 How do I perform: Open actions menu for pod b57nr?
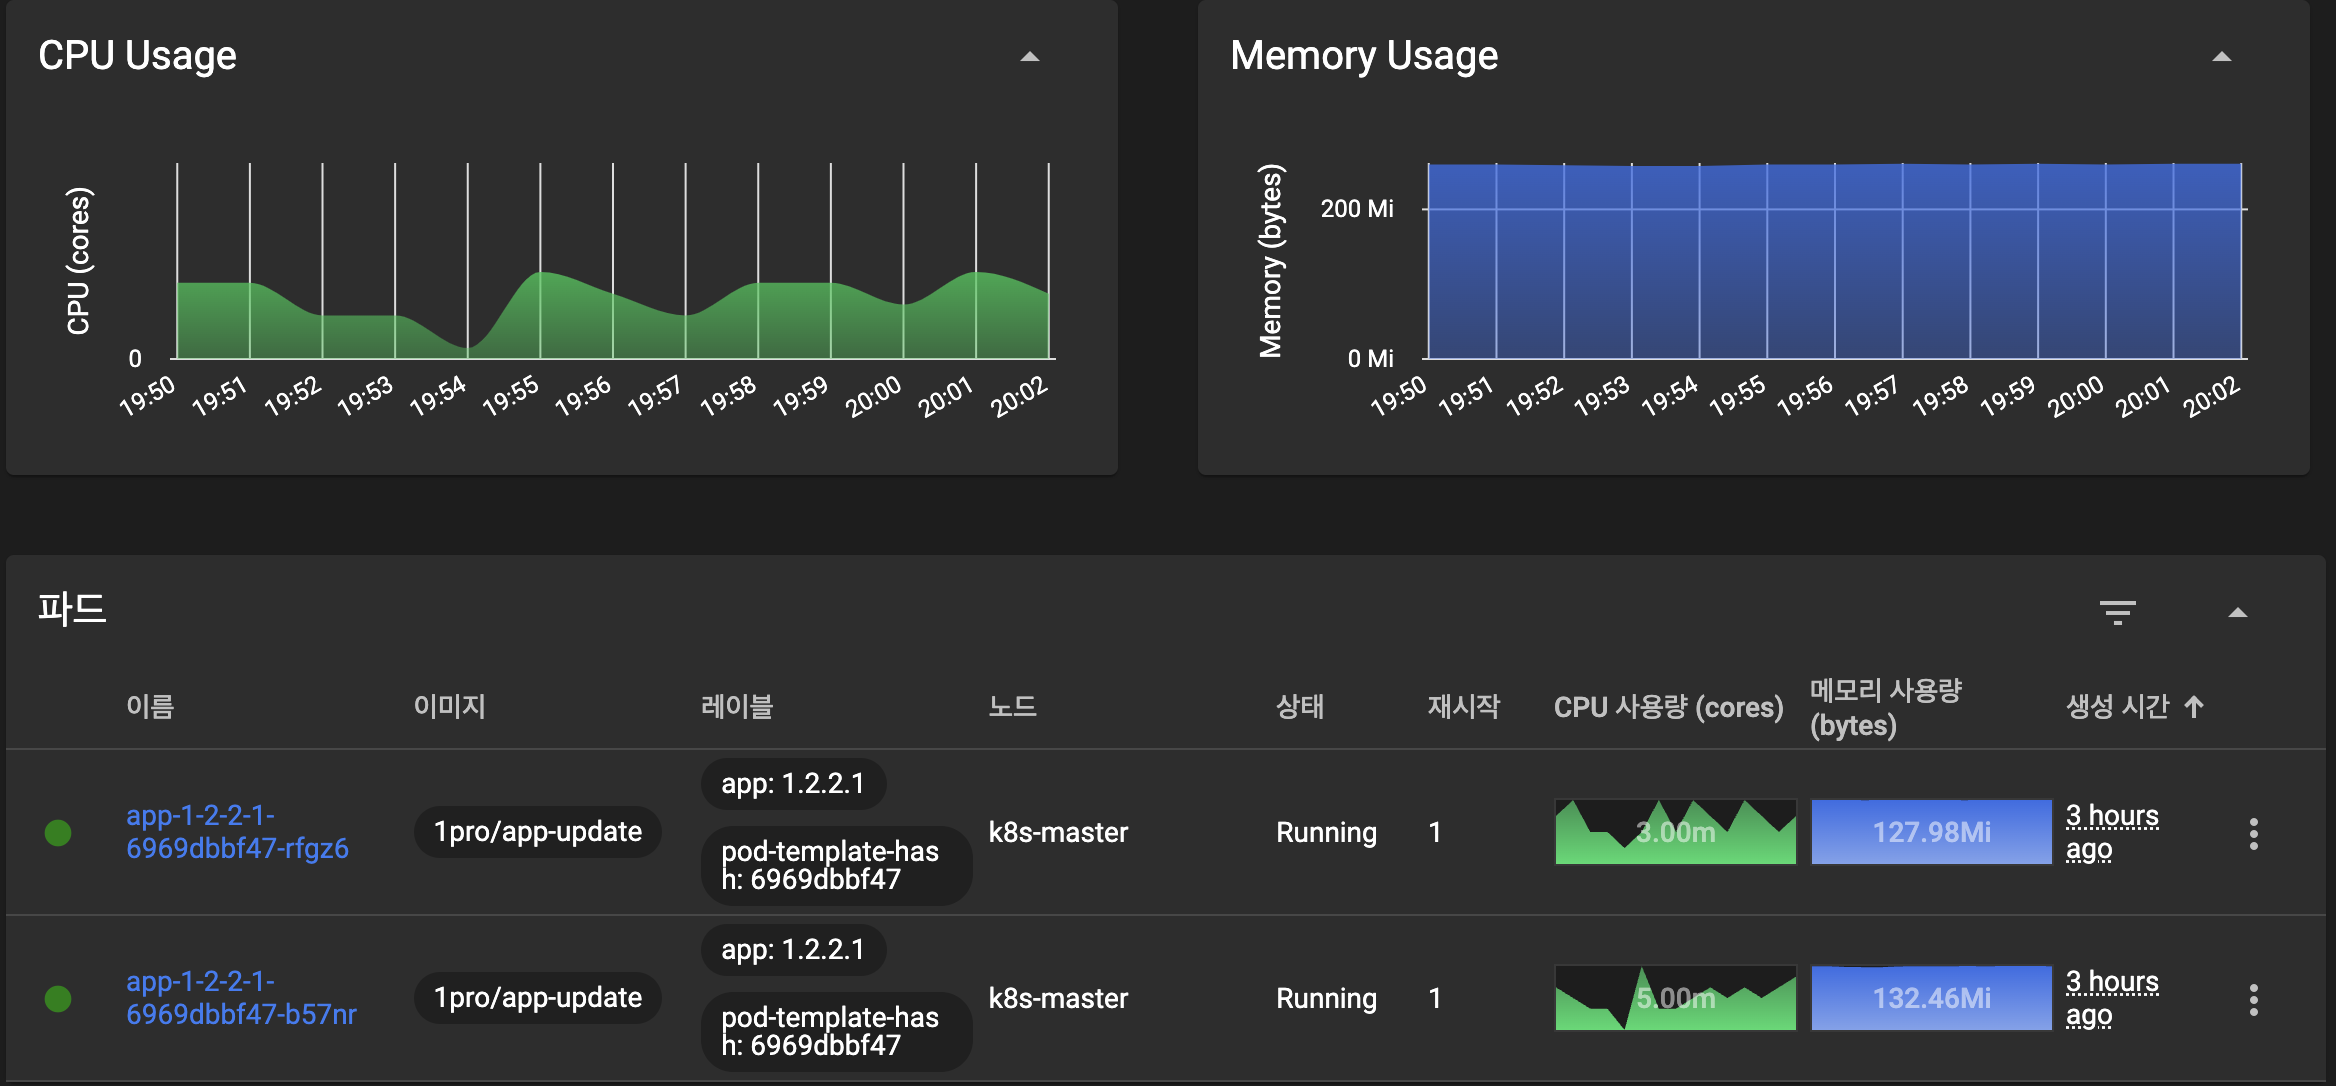(2253, 999)
